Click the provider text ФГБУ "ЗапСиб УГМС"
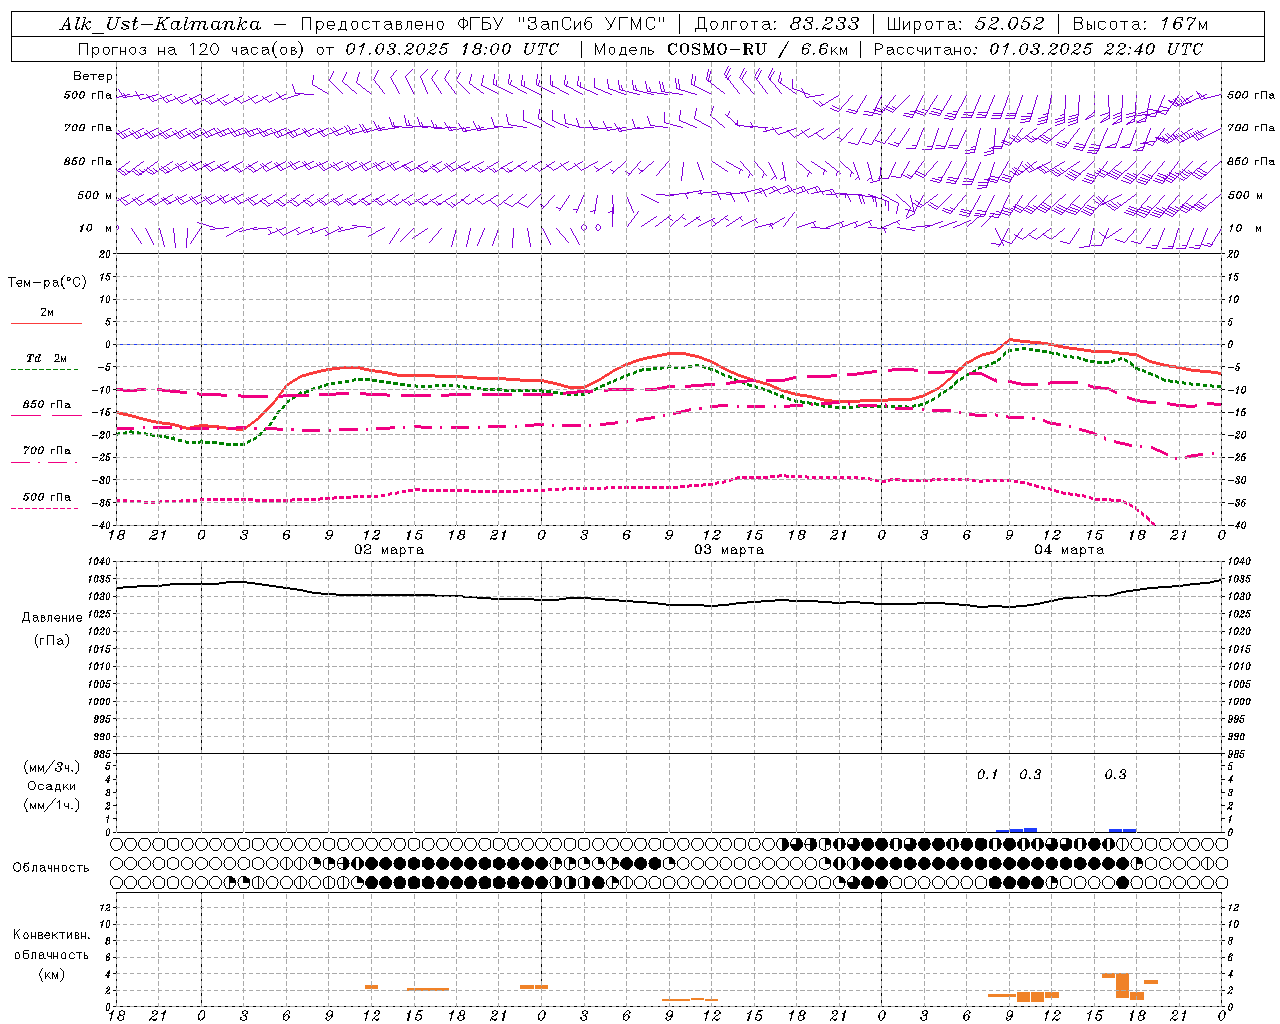Viewport: 1280px width, 1024px height. point(562,24)
